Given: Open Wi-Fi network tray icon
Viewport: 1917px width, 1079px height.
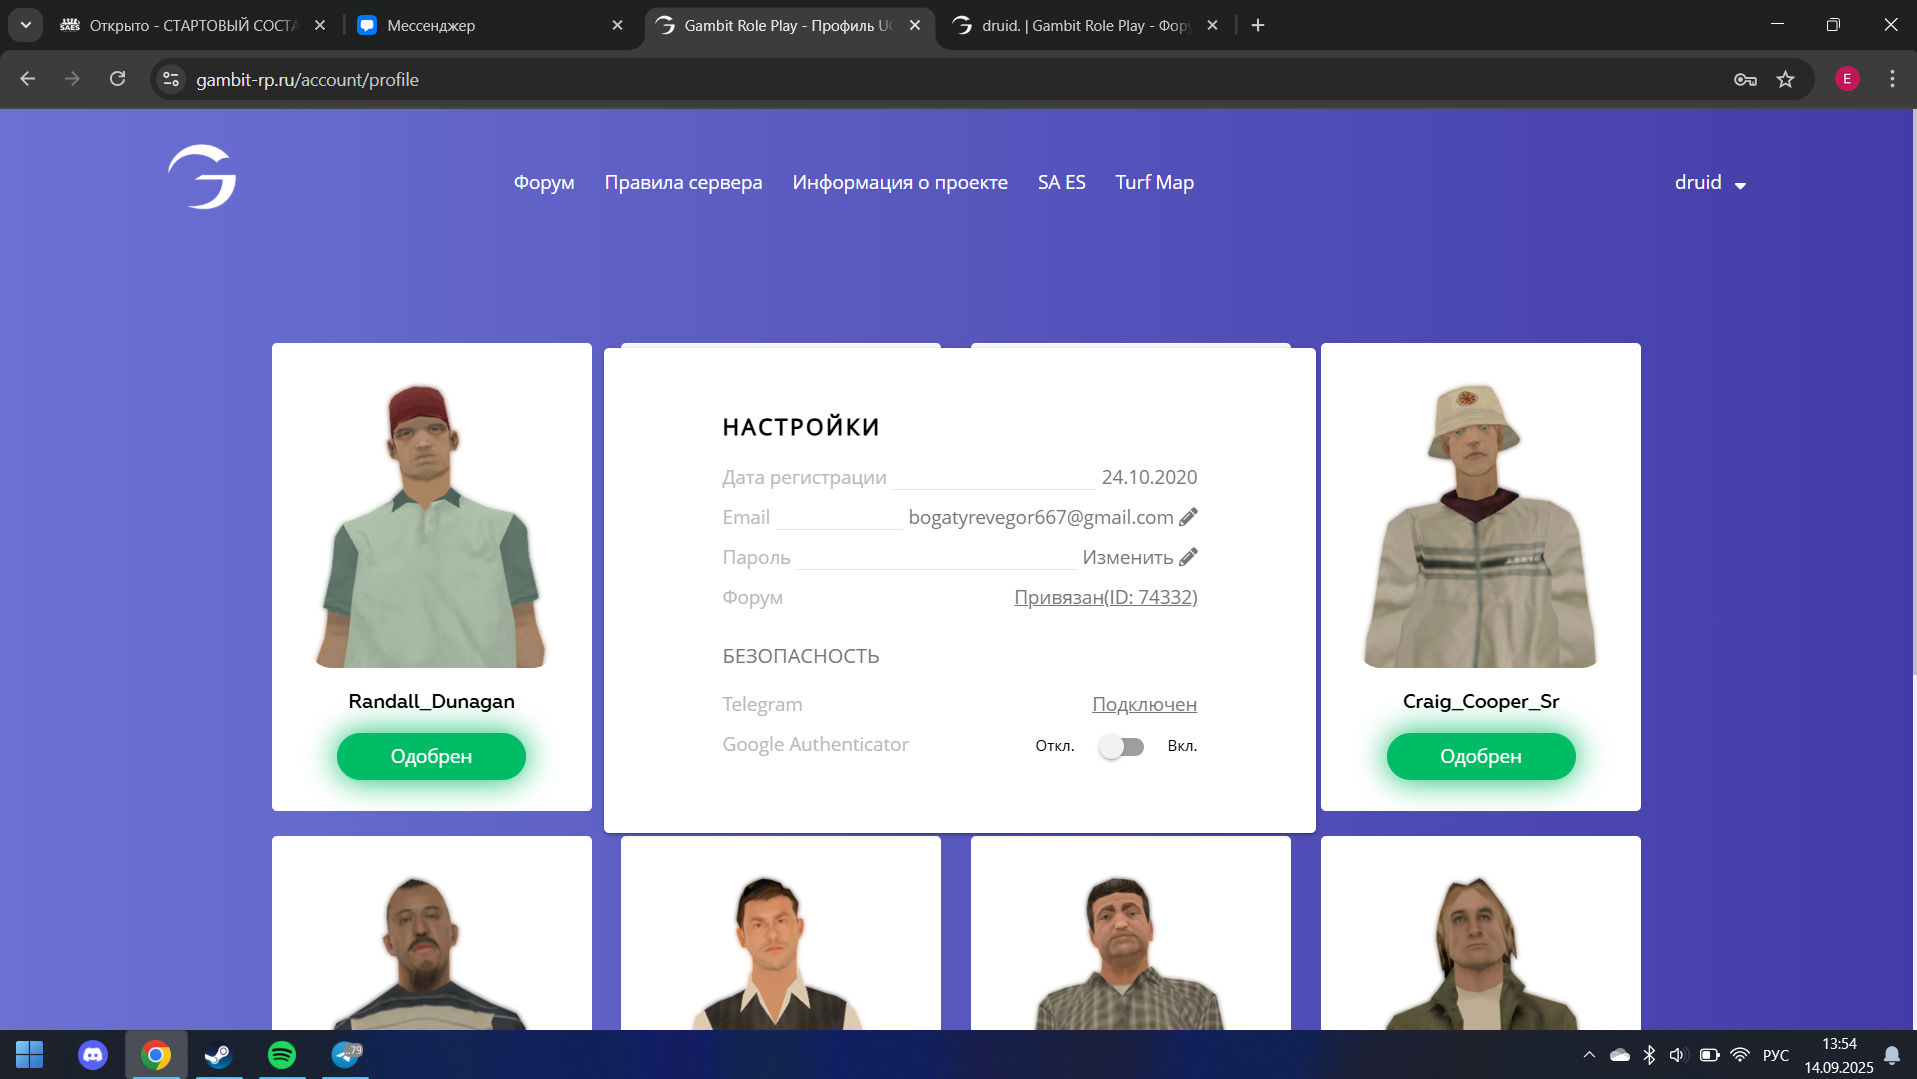Looking at the screenshot, I should coord(1740,1055).
